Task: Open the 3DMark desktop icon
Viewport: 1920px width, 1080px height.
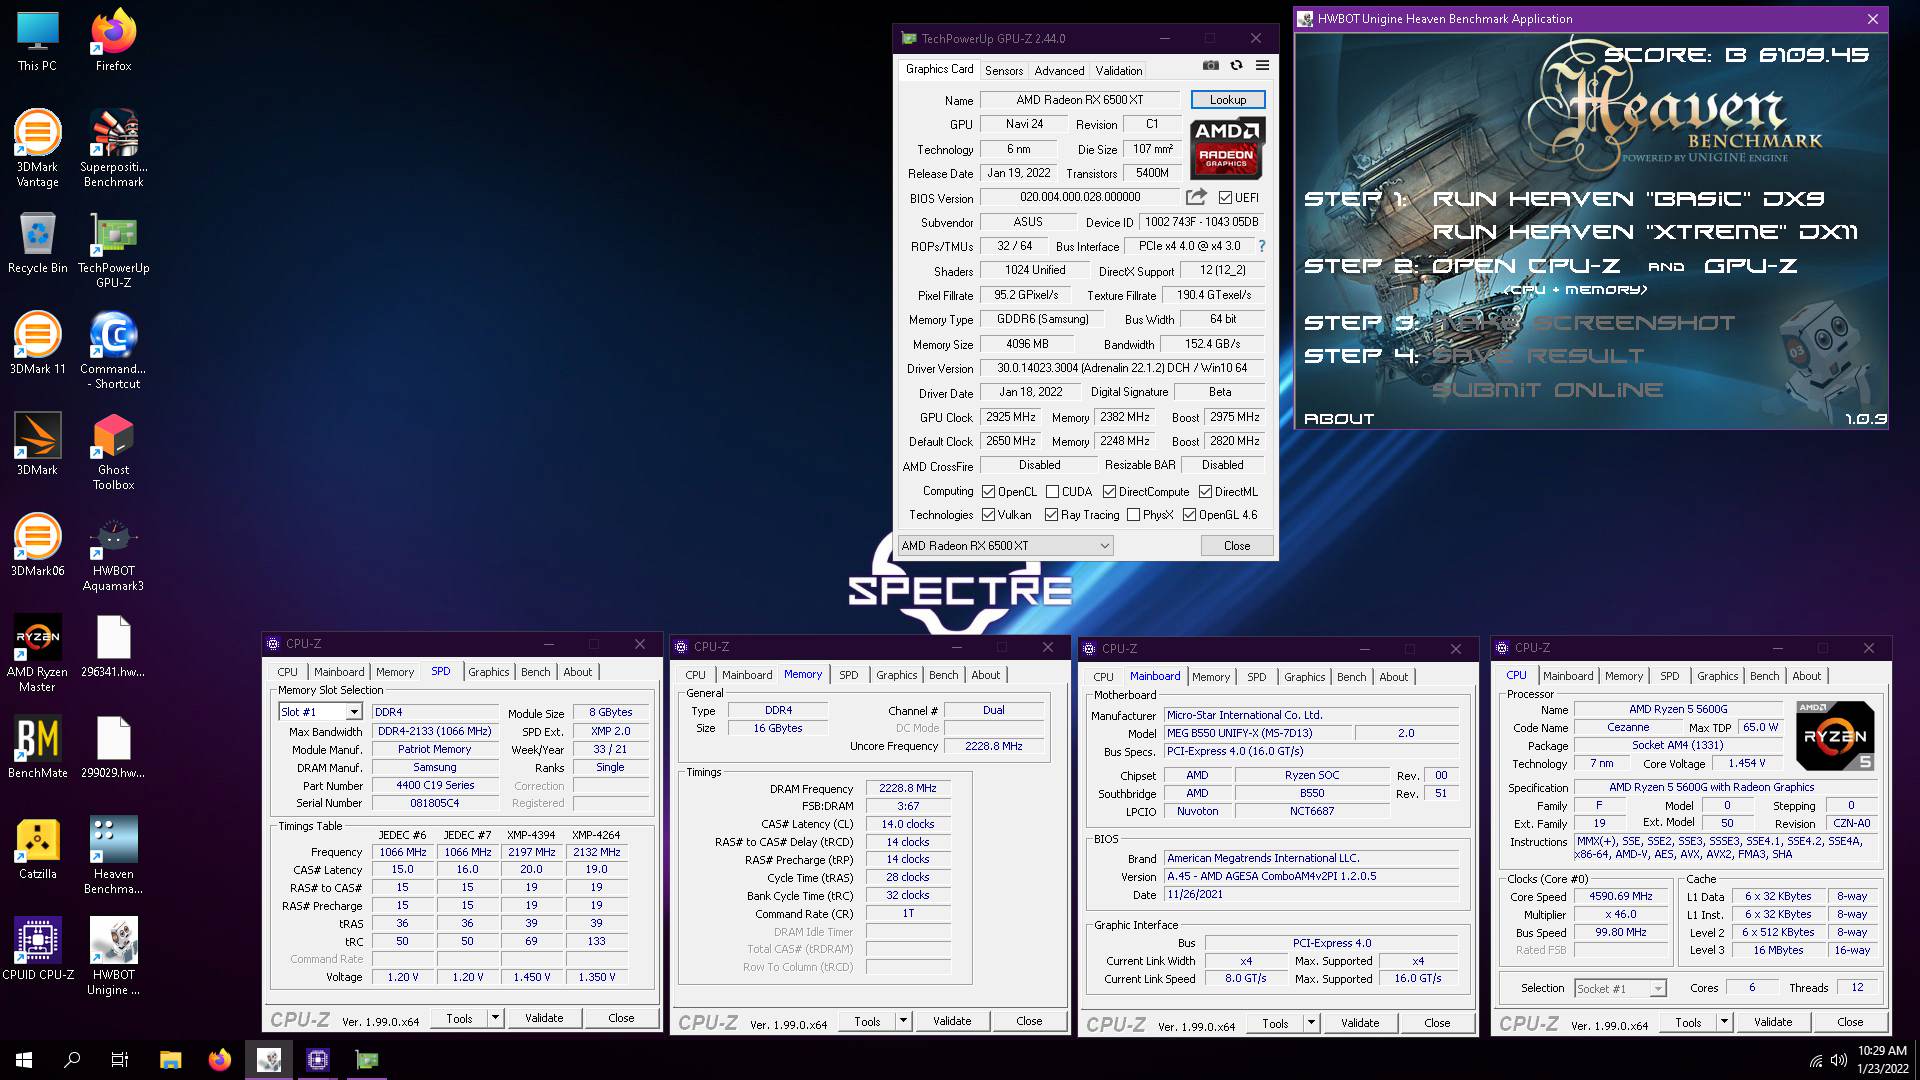Action: [x=37, y=446]
